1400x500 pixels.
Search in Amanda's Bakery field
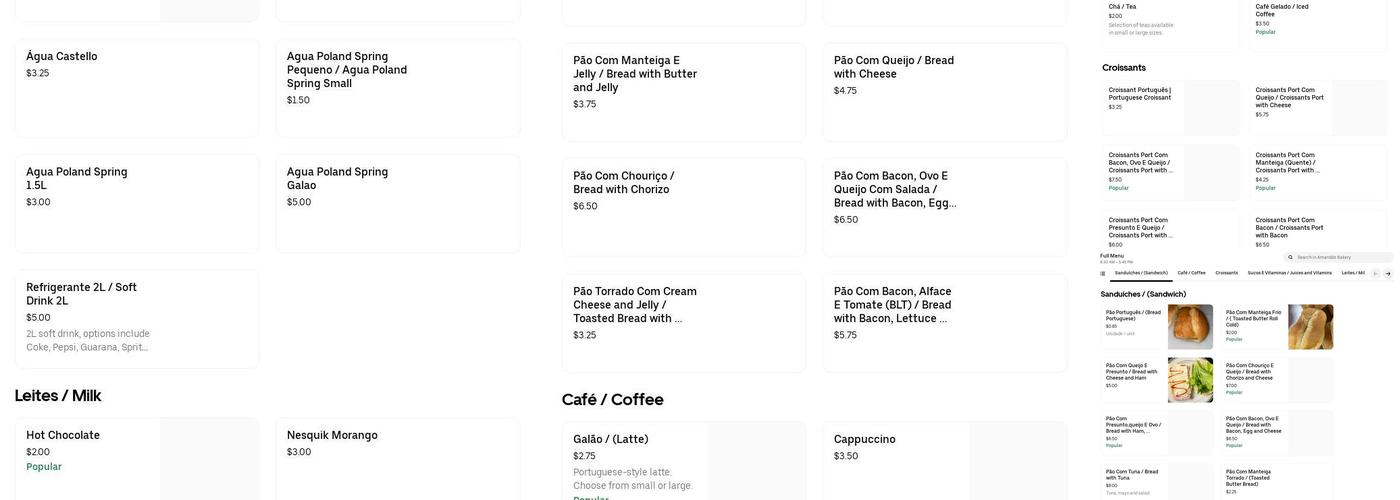point(1338,257)
